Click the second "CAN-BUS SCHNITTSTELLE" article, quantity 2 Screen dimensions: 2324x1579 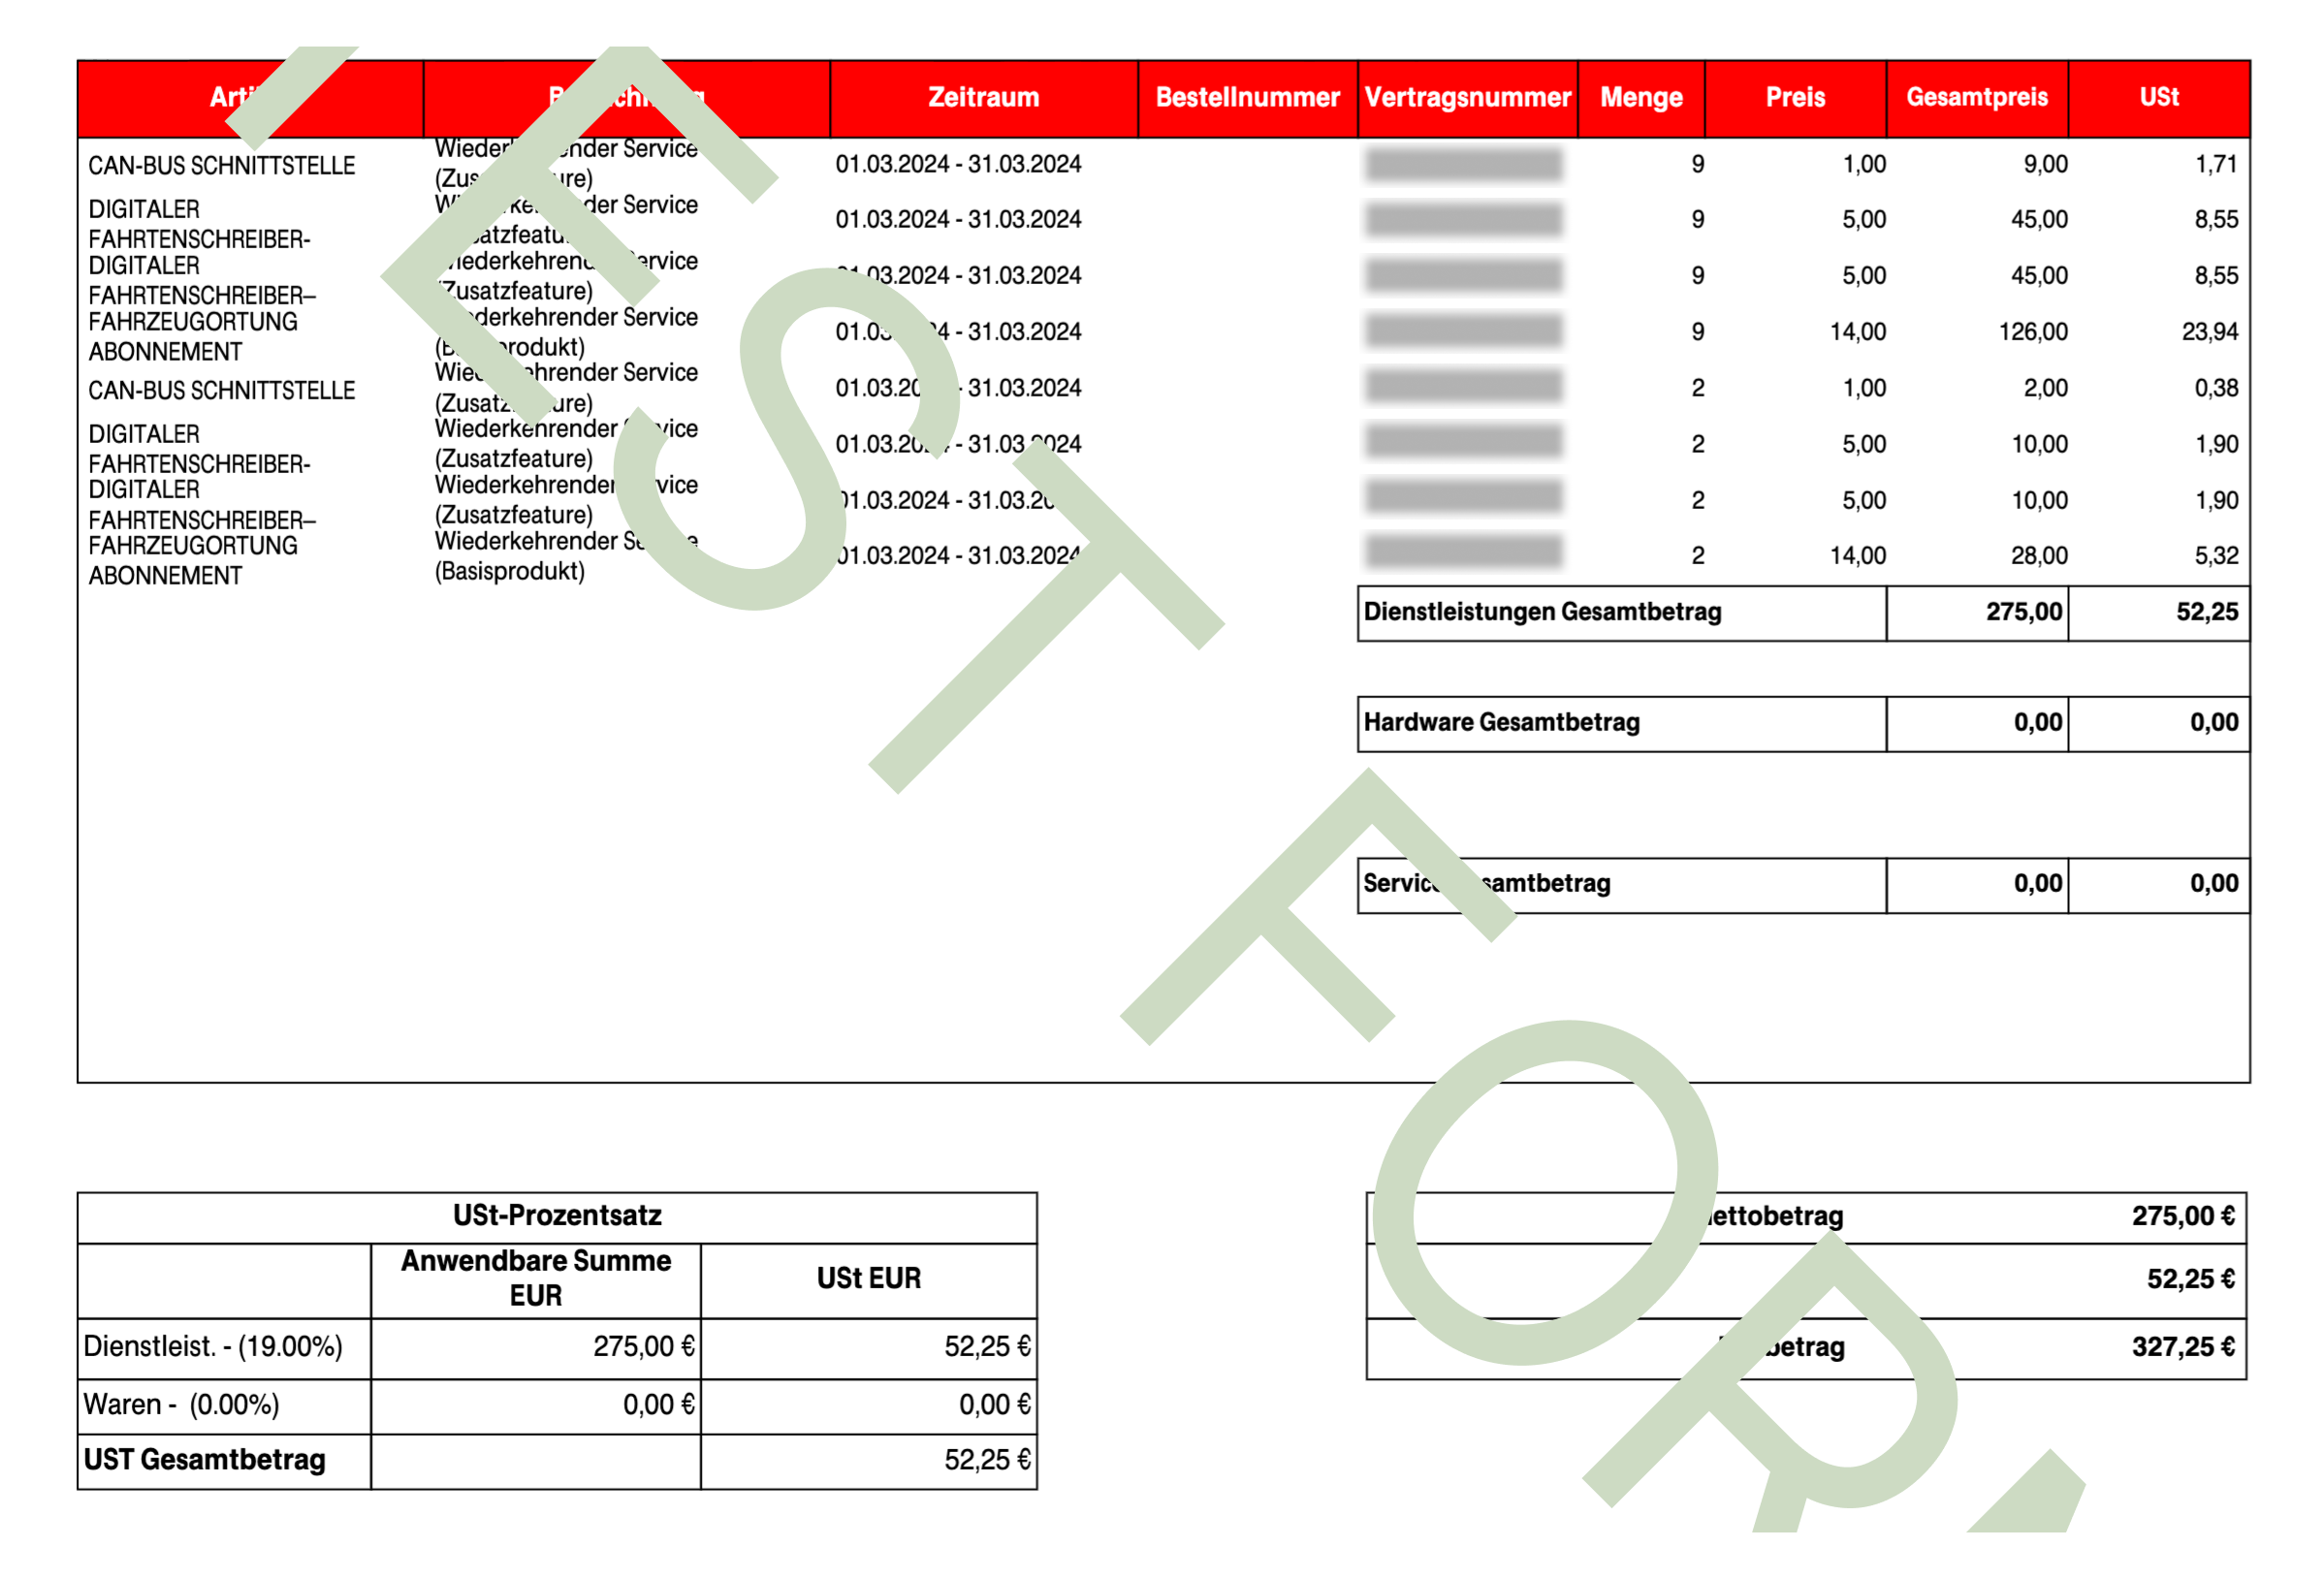point(221,390)
